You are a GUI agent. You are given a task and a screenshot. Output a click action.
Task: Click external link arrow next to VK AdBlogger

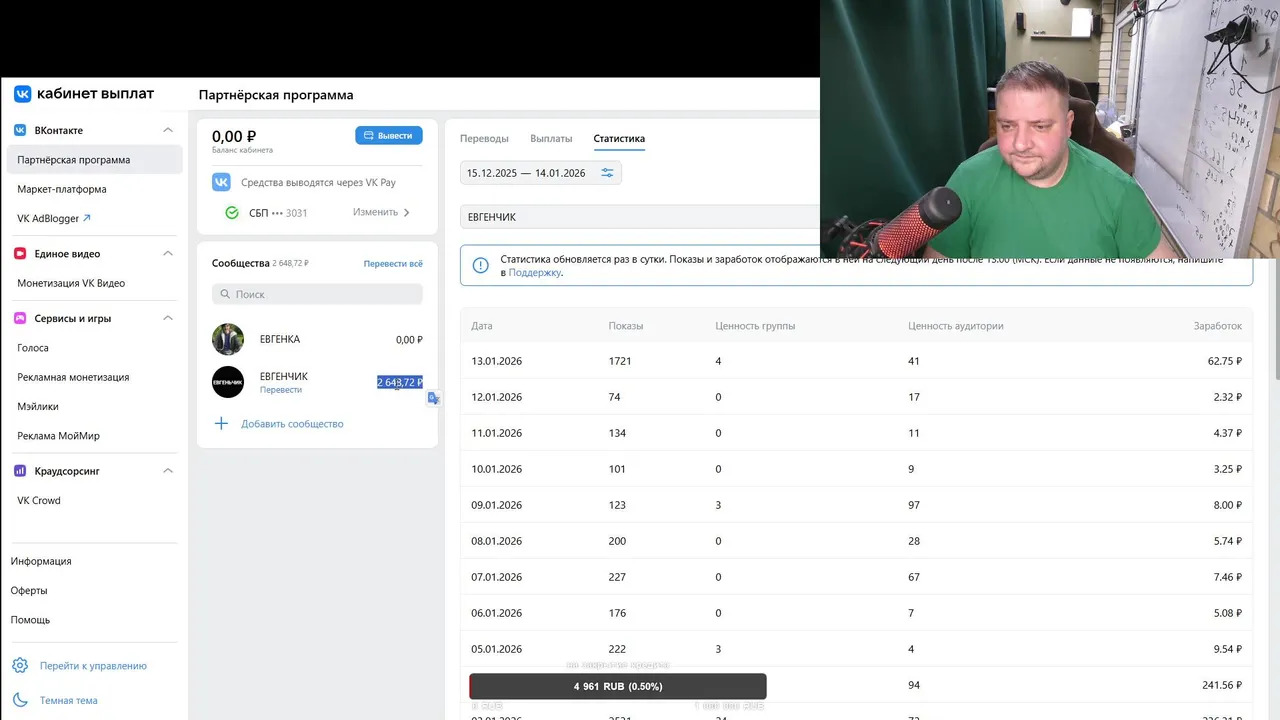(87, 218)
